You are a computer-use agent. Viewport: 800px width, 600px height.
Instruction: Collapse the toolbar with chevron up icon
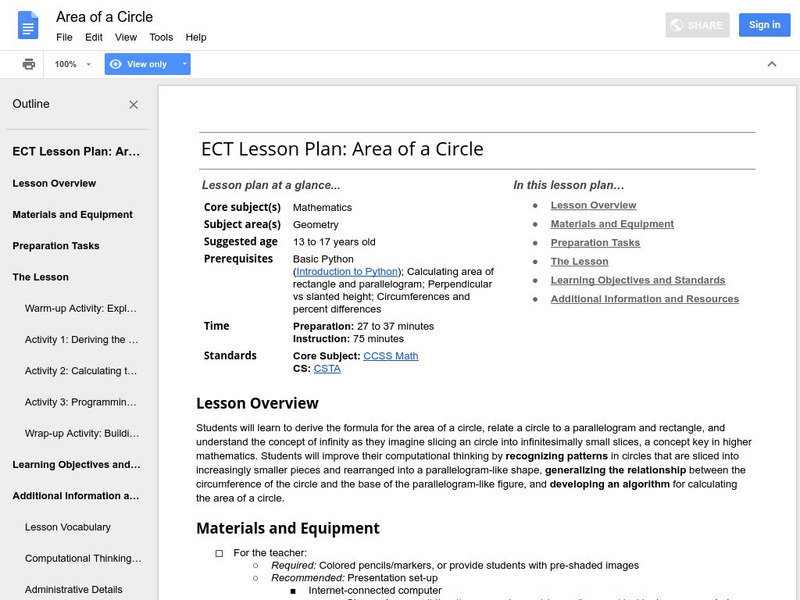pos(771,64)
